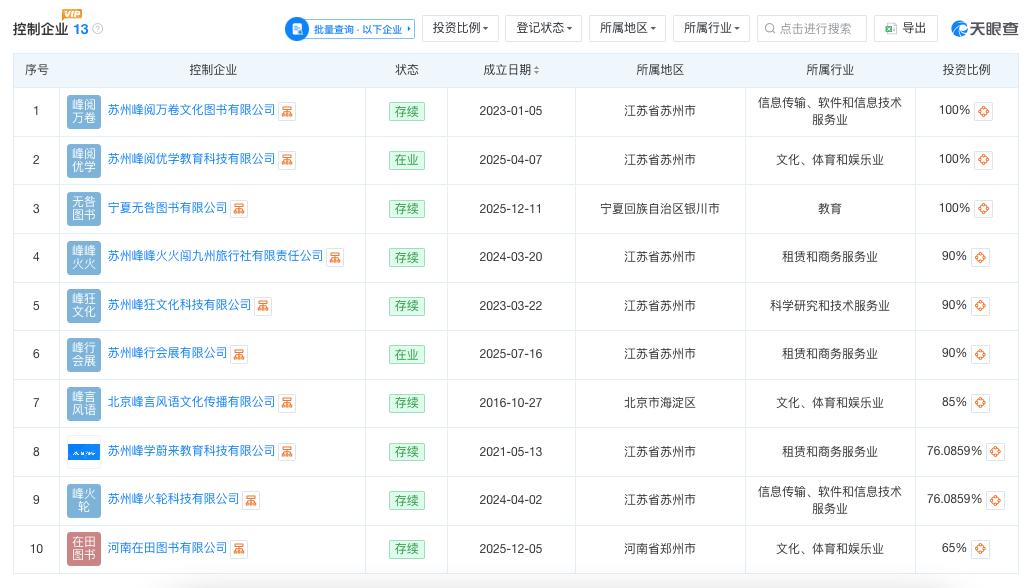Click the batch query 以下企业 button
Screen dimensions: 1027x588
[350, 29]
